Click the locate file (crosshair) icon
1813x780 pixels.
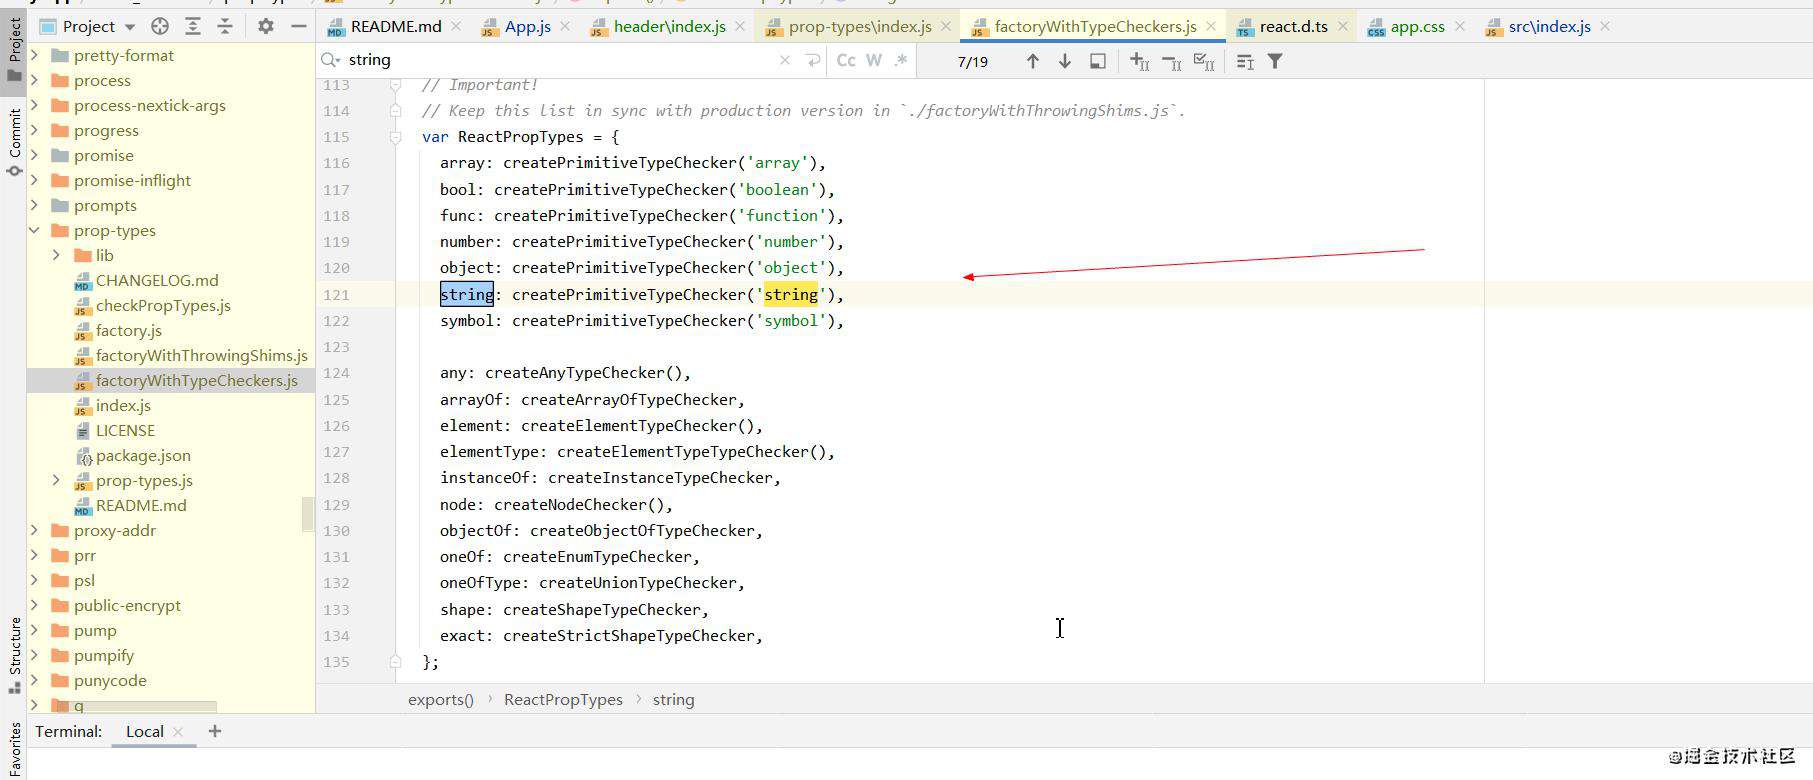tap(160, 27)
